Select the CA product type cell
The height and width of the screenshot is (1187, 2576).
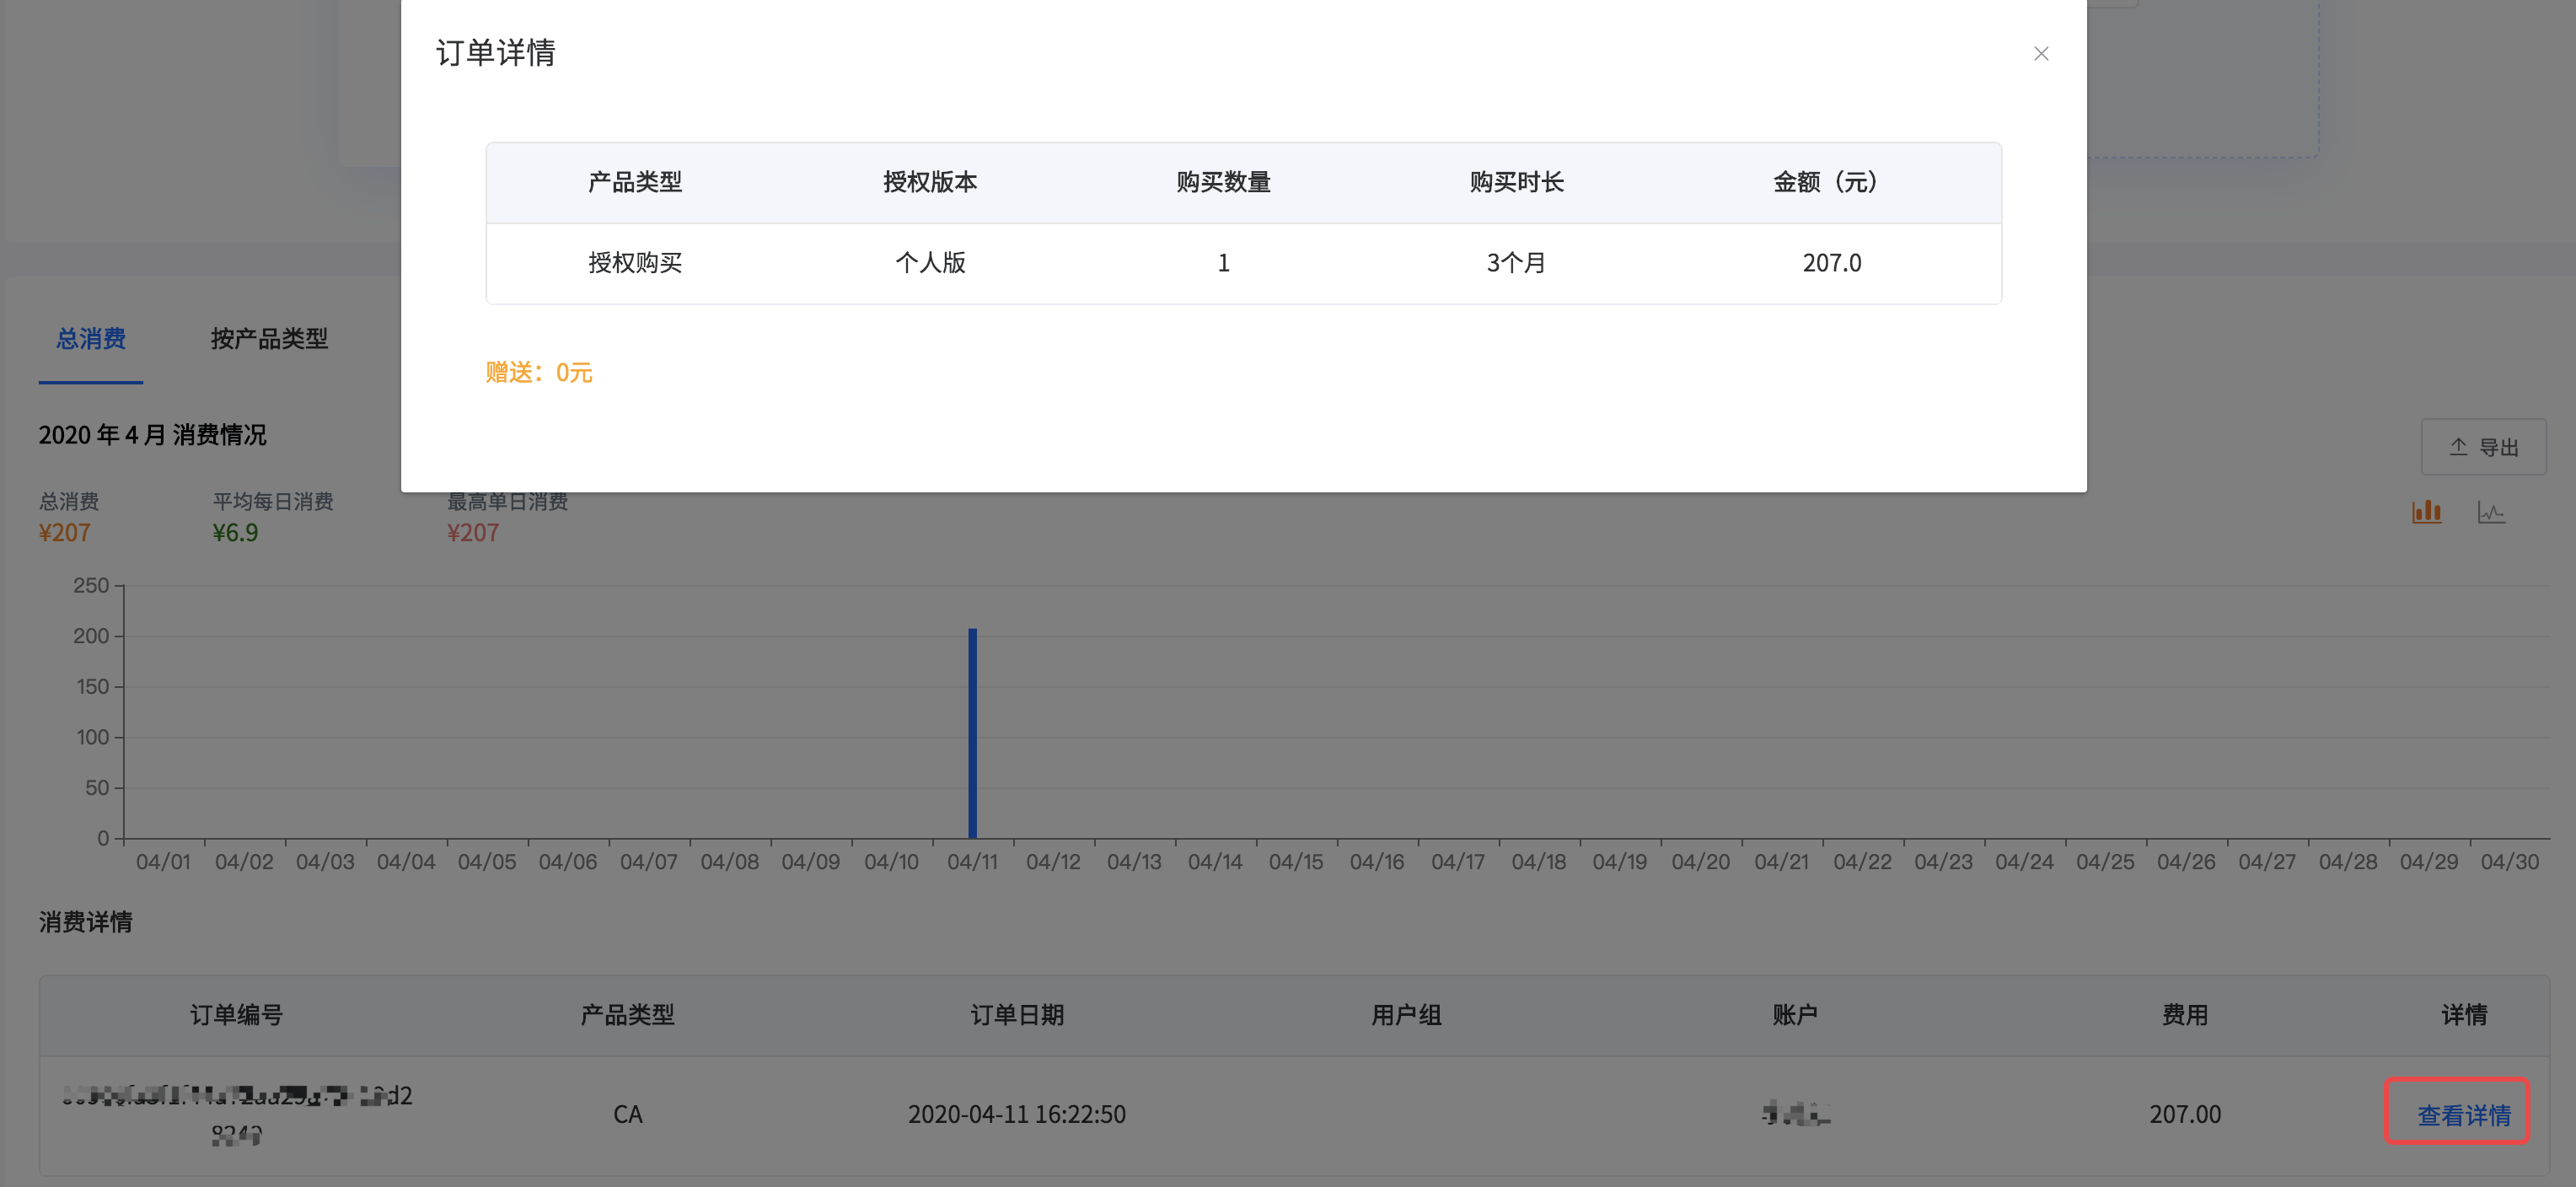click(628, 1114)
